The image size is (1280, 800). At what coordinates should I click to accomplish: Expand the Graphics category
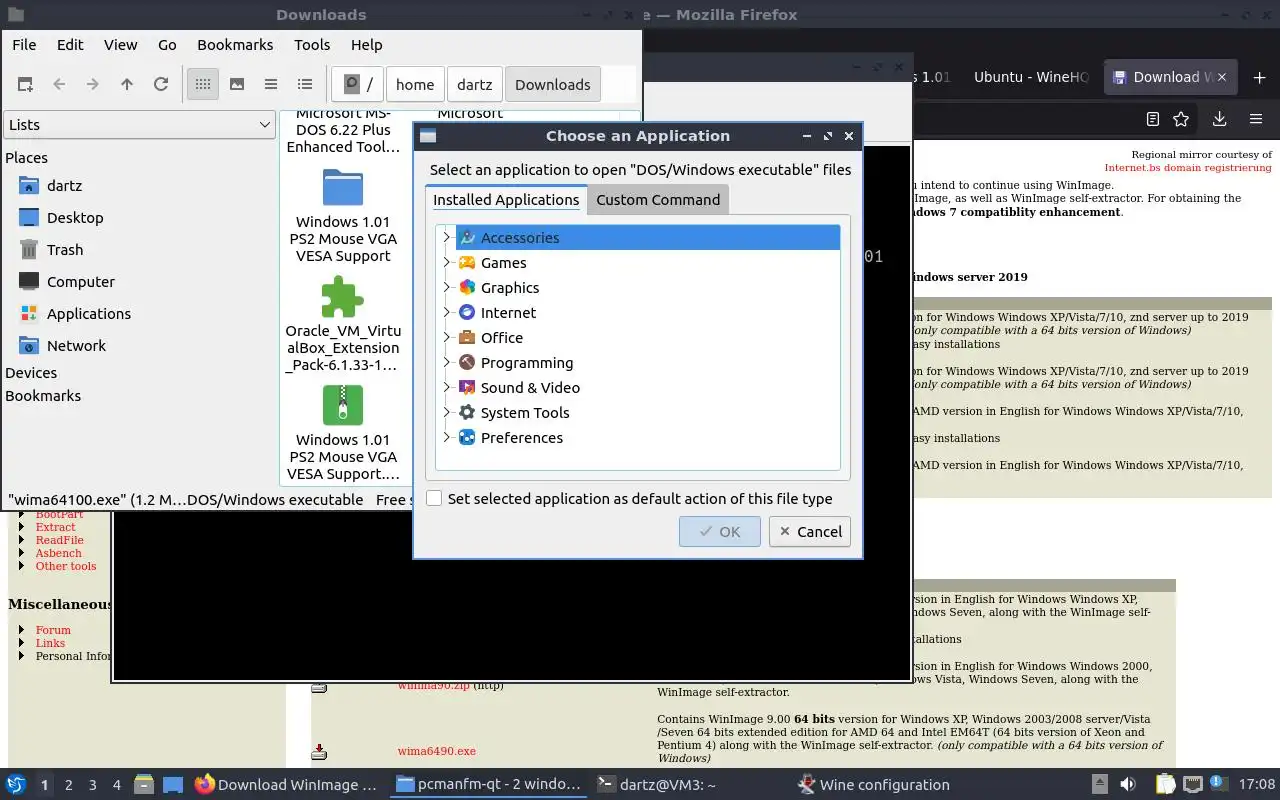point(446,288)
